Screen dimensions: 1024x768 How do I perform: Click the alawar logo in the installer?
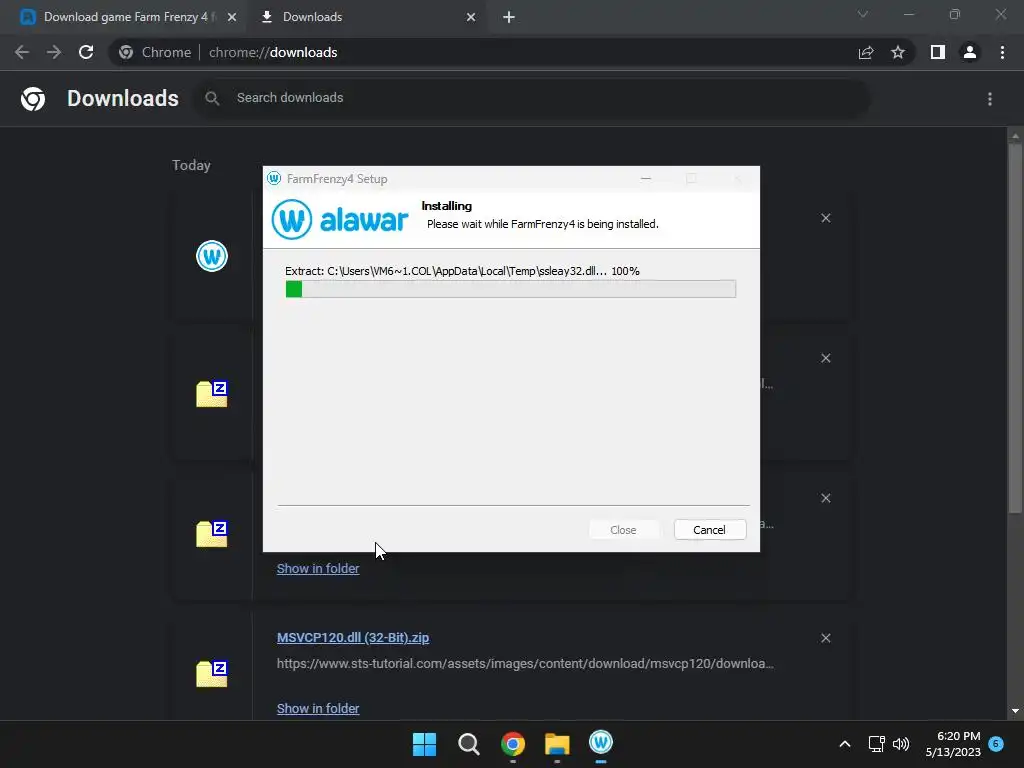340,219
